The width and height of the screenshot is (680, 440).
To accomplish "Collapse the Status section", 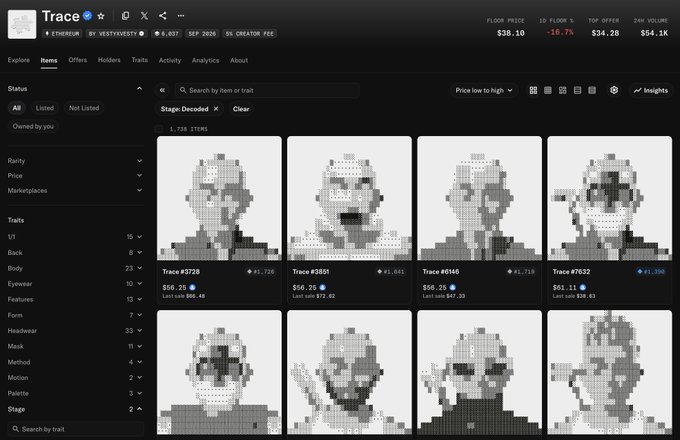I will [x=139, y=88].
